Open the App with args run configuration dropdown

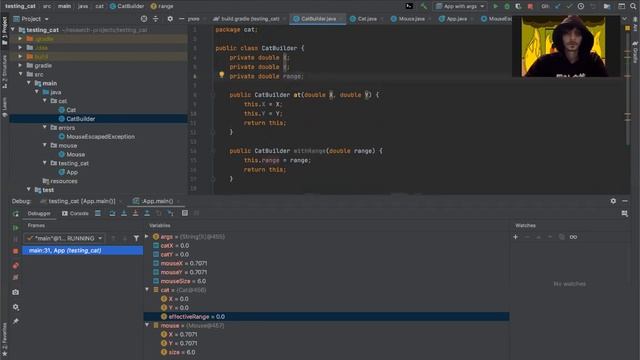coord(460,6)
